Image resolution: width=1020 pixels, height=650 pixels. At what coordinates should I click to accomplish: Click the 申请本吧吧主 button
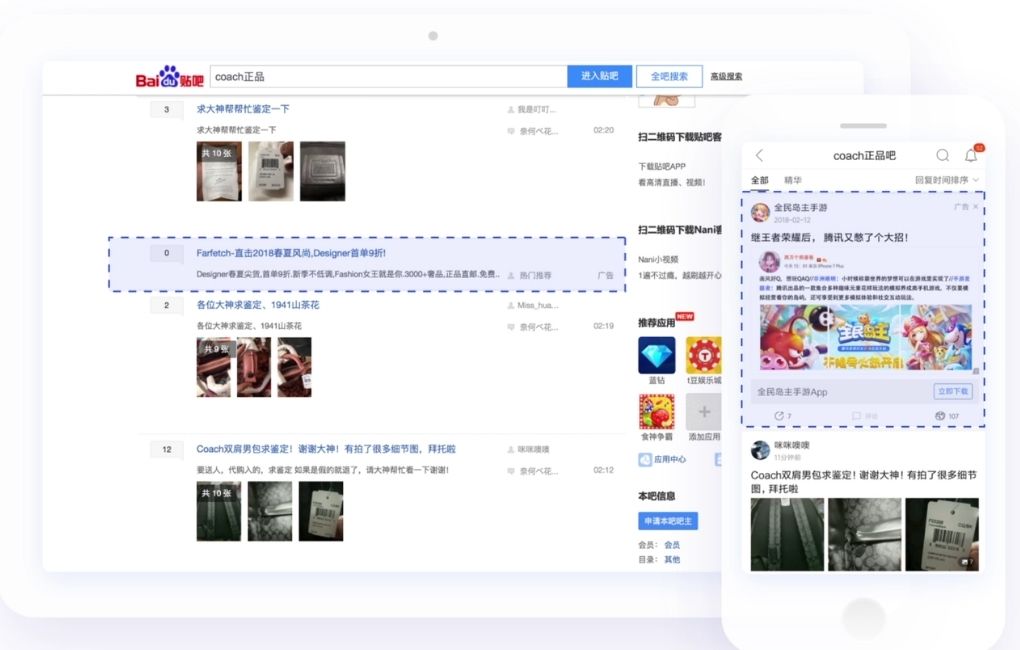coord(667,521)
